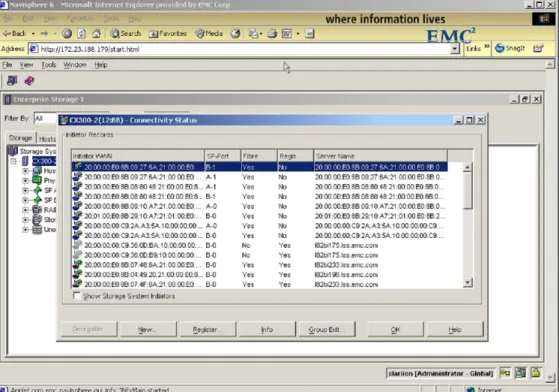Click the SnagIt toolbar icon
Viewport: 559px width, 392px height.
coord(511,48)
